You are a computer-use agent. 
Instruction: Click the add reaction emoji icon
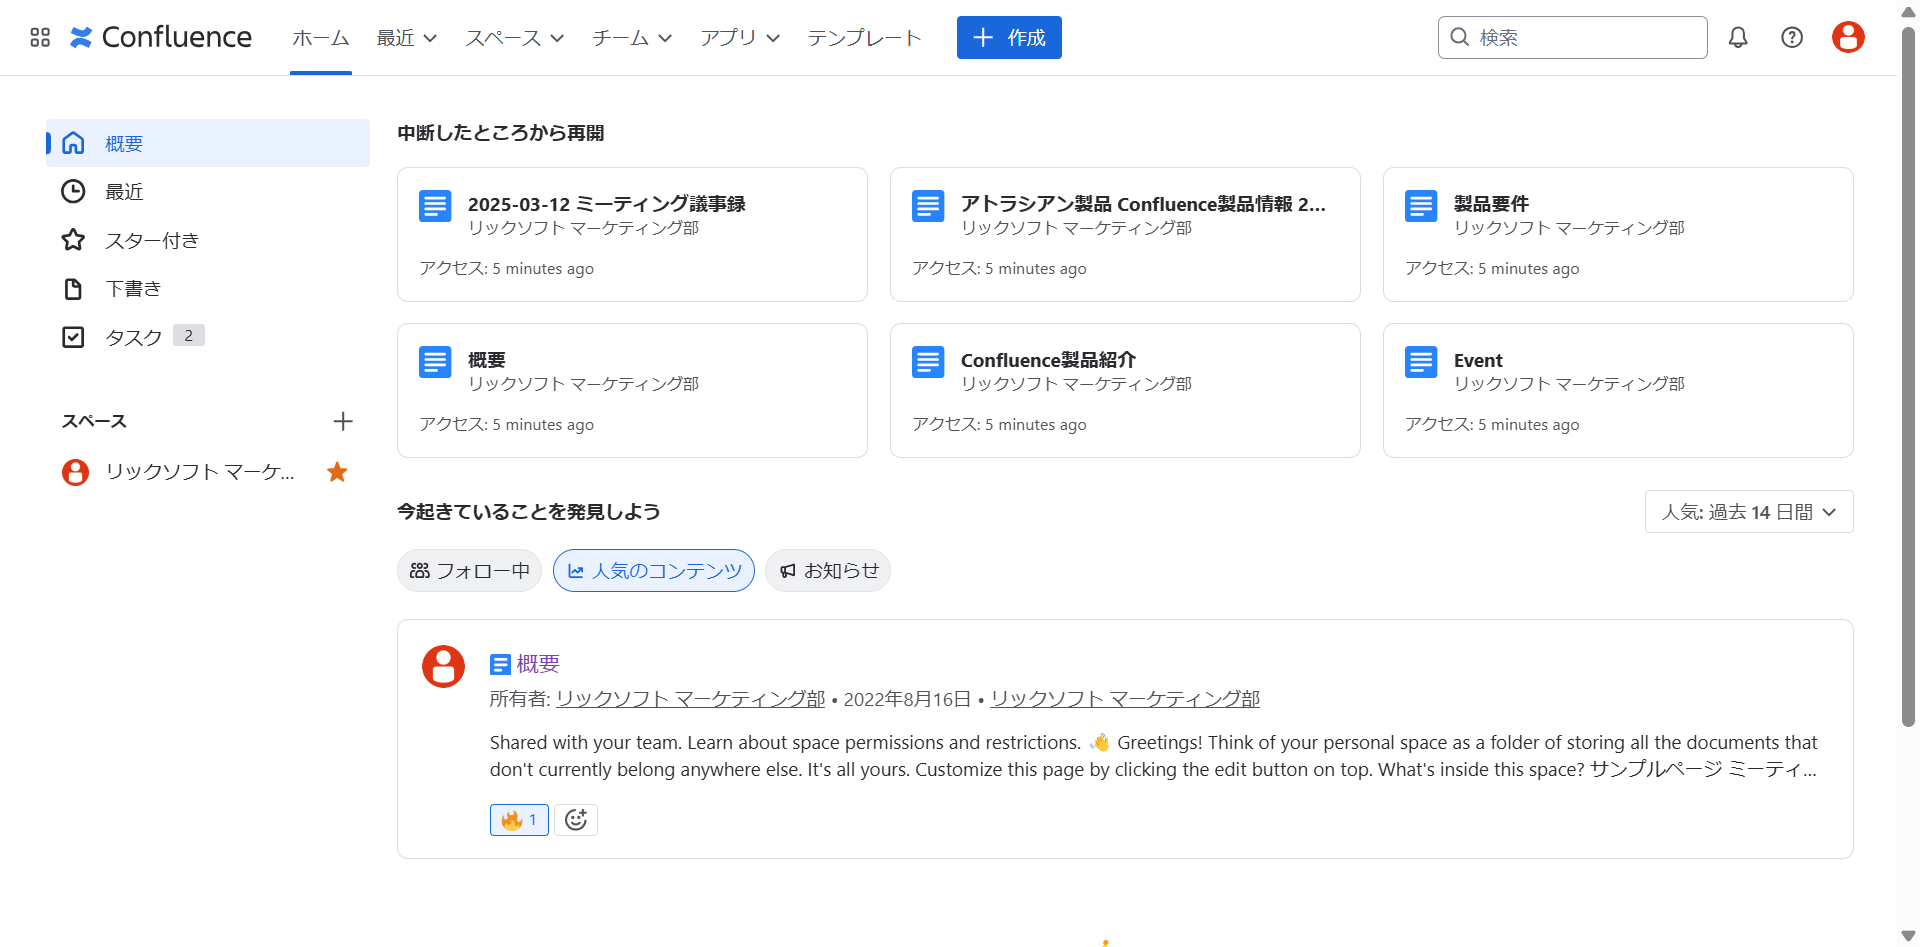coord(576,820)
